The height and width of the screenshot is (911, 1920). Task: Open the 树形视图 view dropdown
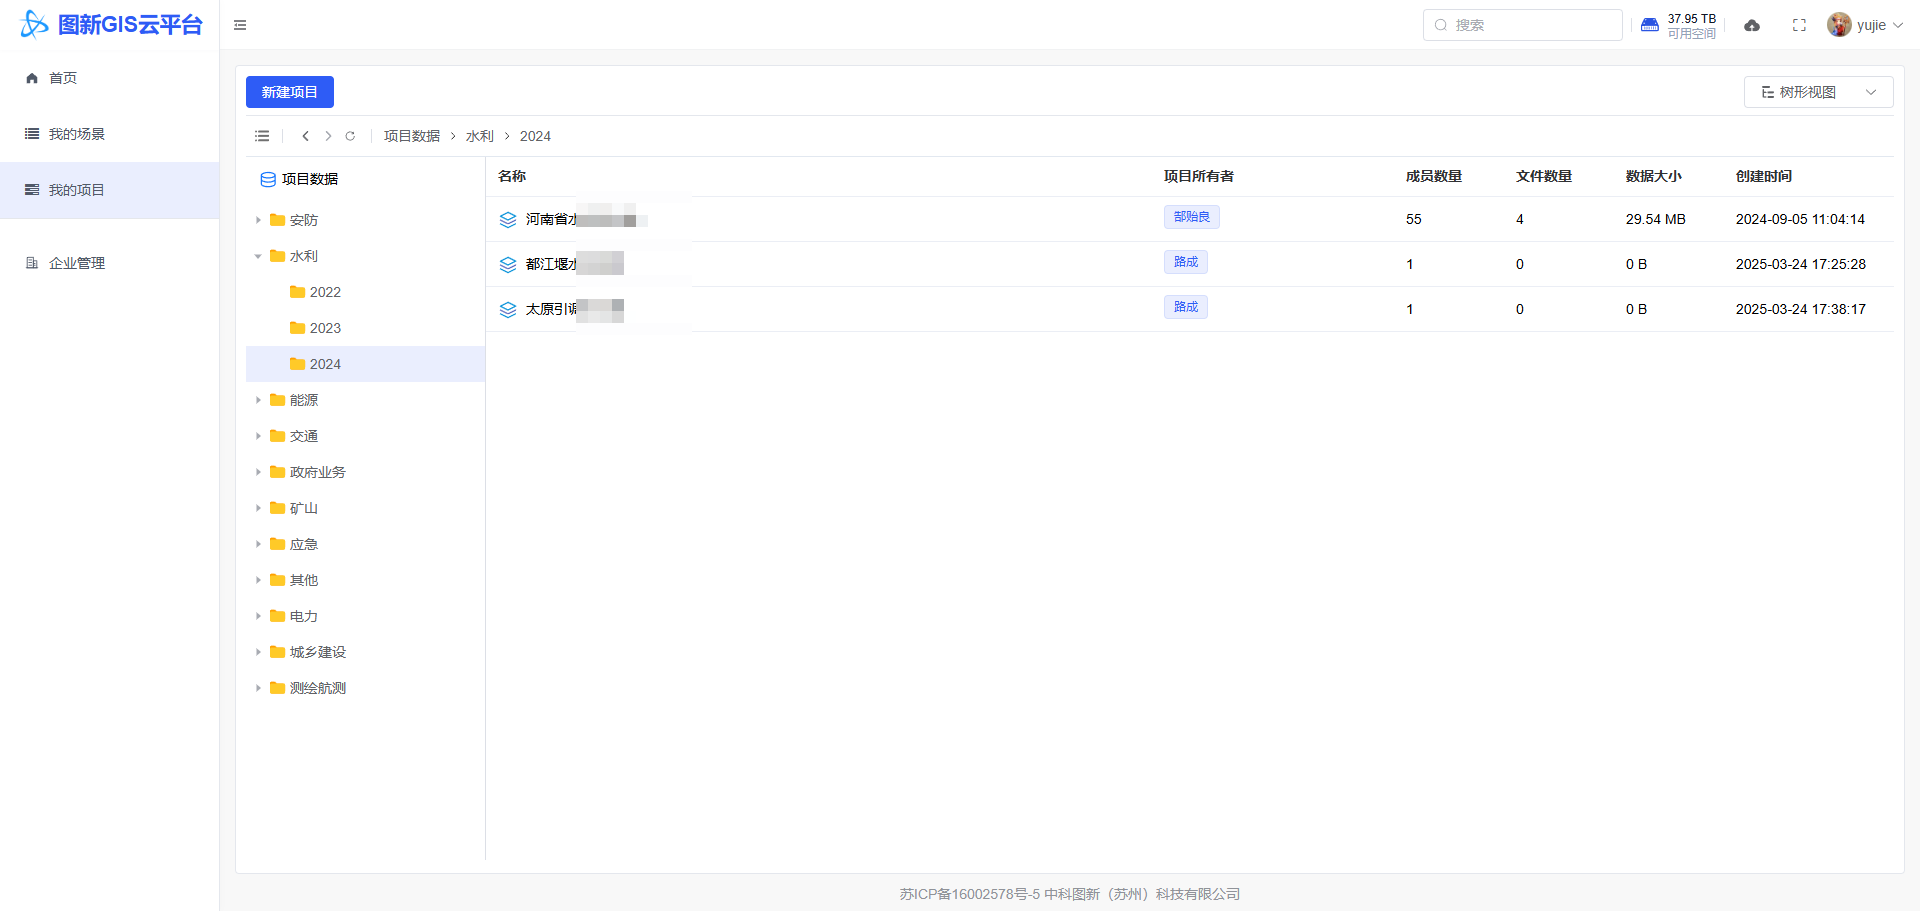tap(1818, 92)
